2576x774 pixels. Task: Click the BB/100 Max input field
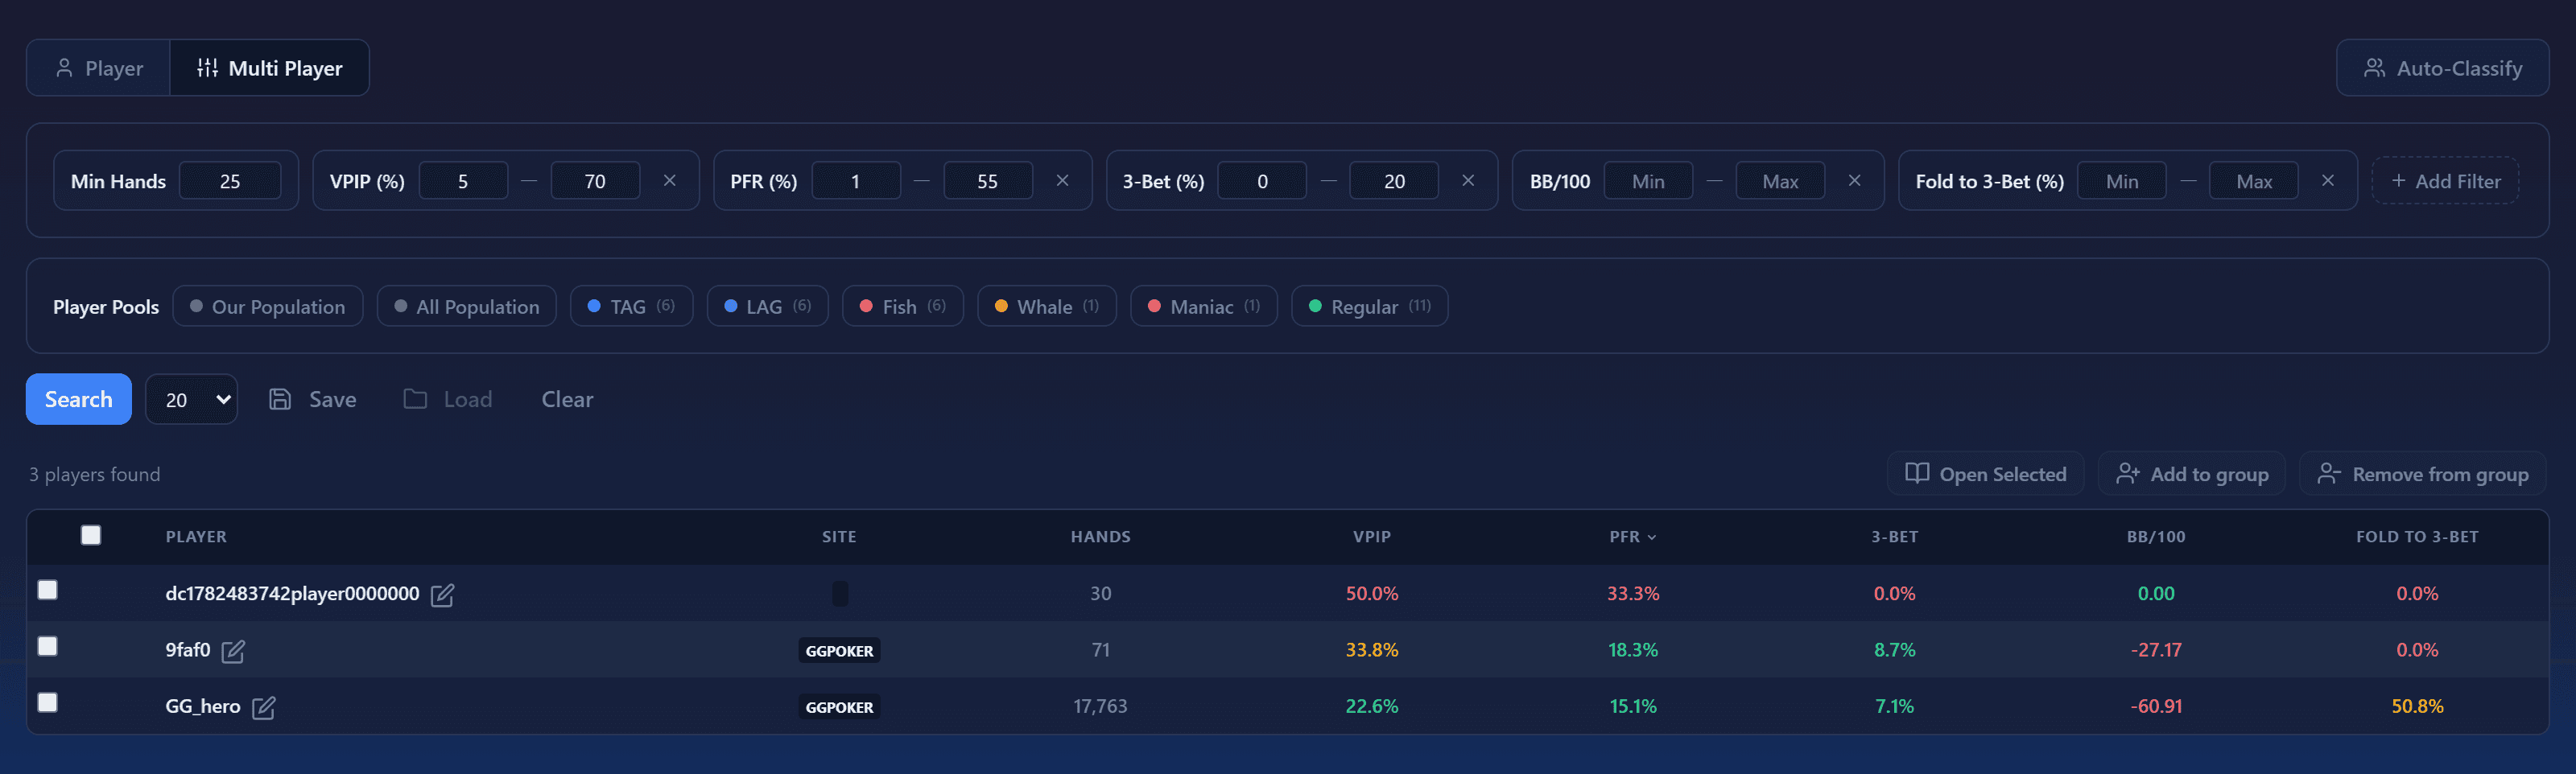(x=1780, y=181)
